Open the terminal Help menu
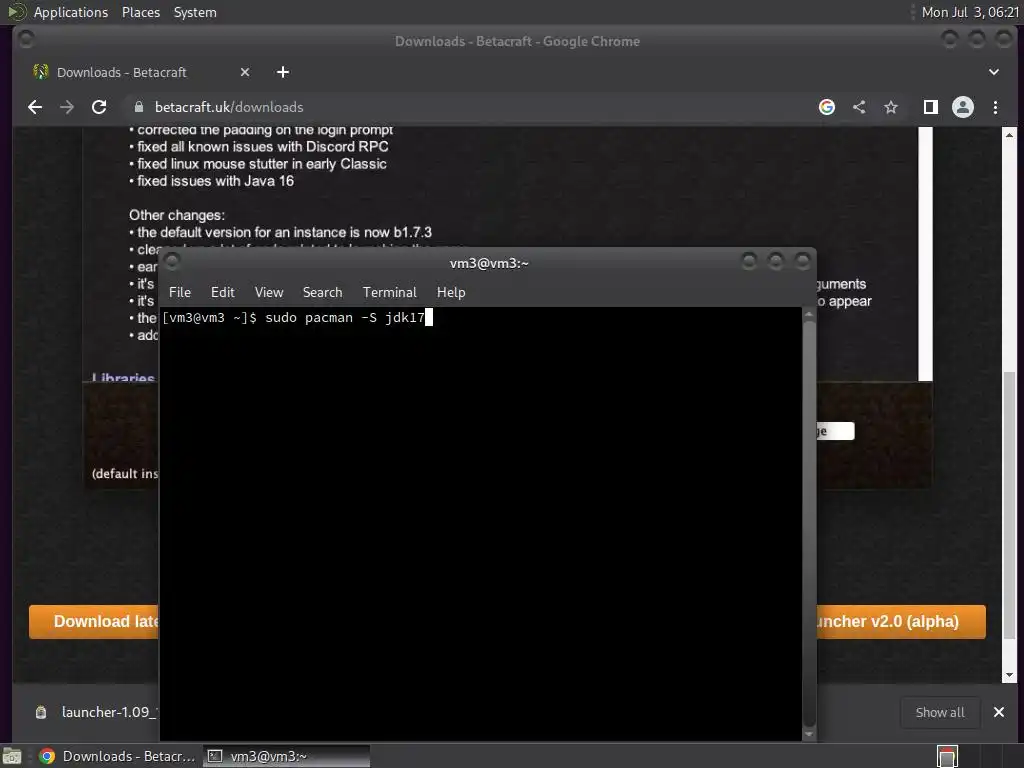1024x768 pixels. 451,293
